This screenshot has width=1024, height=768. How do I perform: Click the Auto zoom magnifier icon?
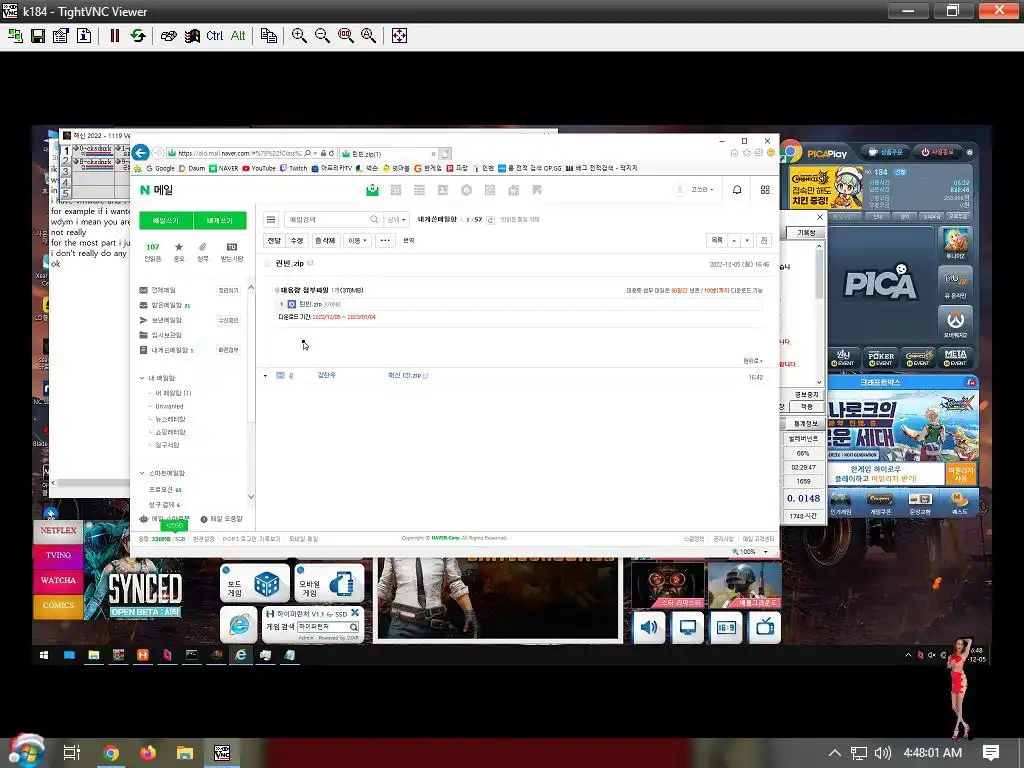(368, 36)
